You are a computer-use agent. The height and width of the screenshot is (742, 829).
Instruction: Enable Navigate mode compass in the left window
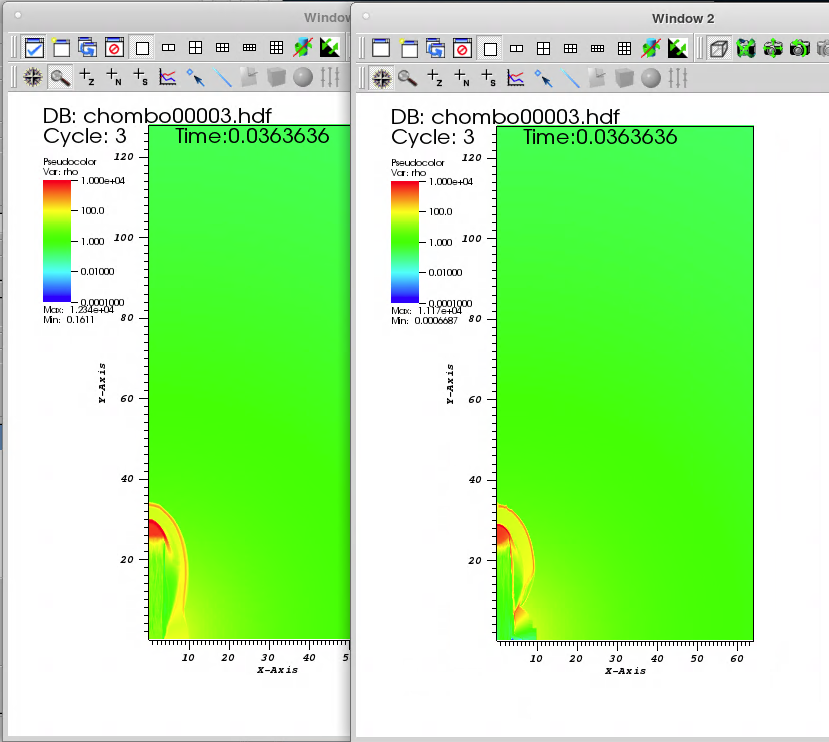coord(33,77)
